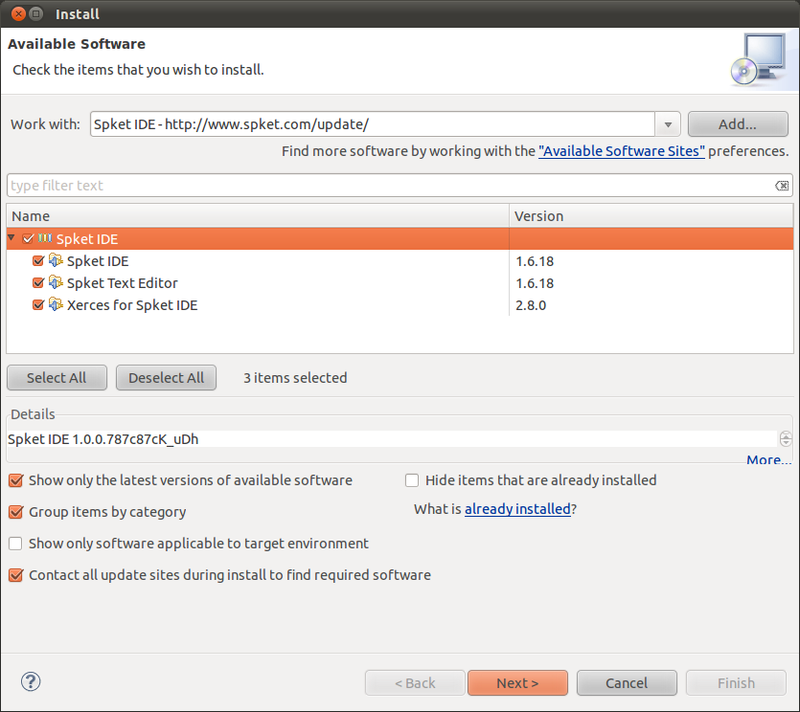
Task: Open the Work with dropdown arrow
Action: (668, 124)
